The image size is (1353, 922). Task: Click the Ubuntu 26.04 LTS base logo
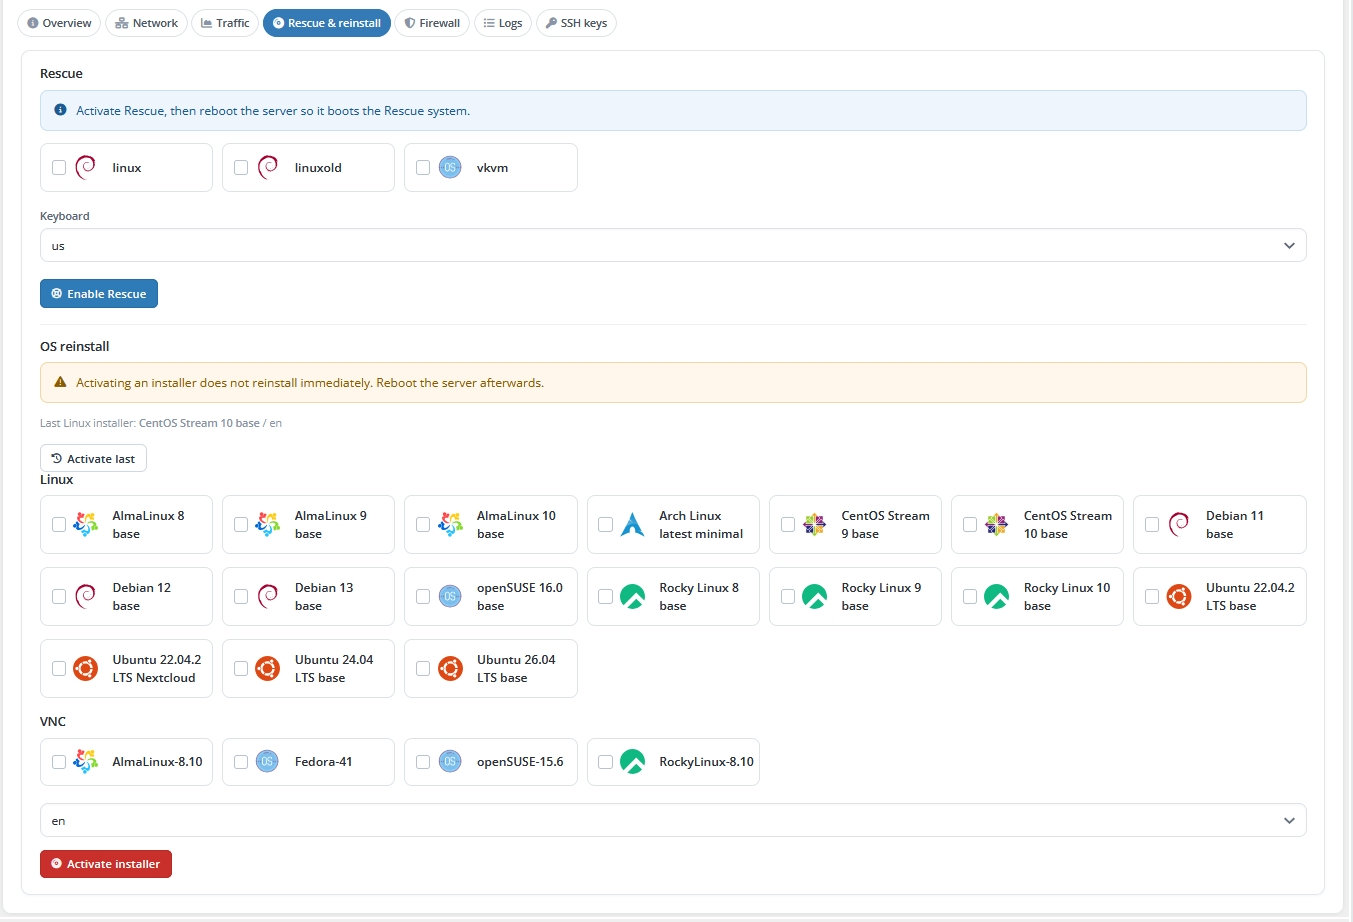point(450,668)
